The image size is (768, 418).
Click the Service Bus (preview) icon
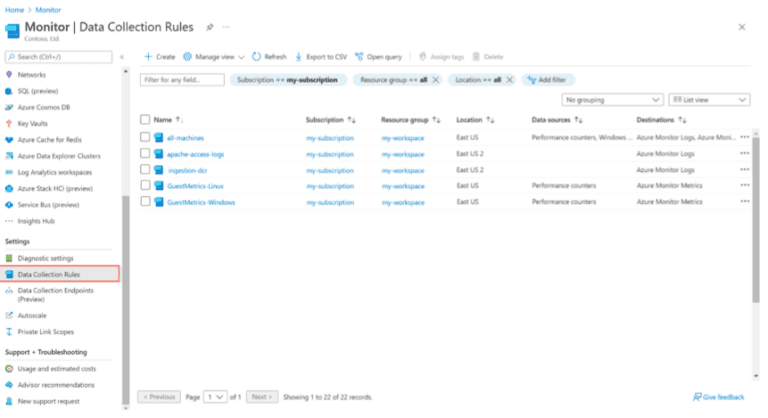[x=9, y=204]
